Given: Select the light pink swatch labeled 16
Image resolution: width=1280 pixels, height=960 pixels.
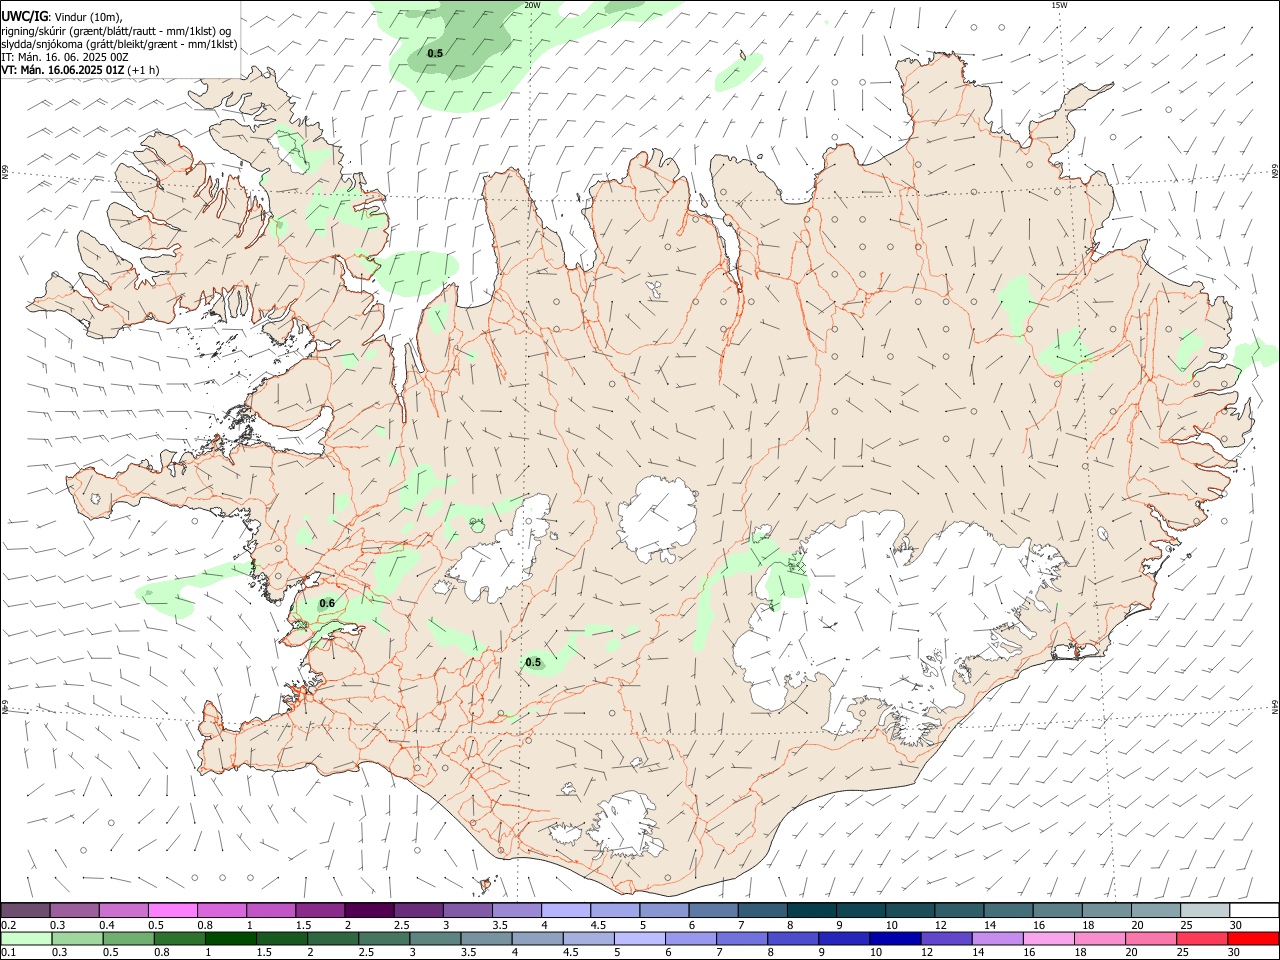Looking at the screenshot, I should (1048, 938).
